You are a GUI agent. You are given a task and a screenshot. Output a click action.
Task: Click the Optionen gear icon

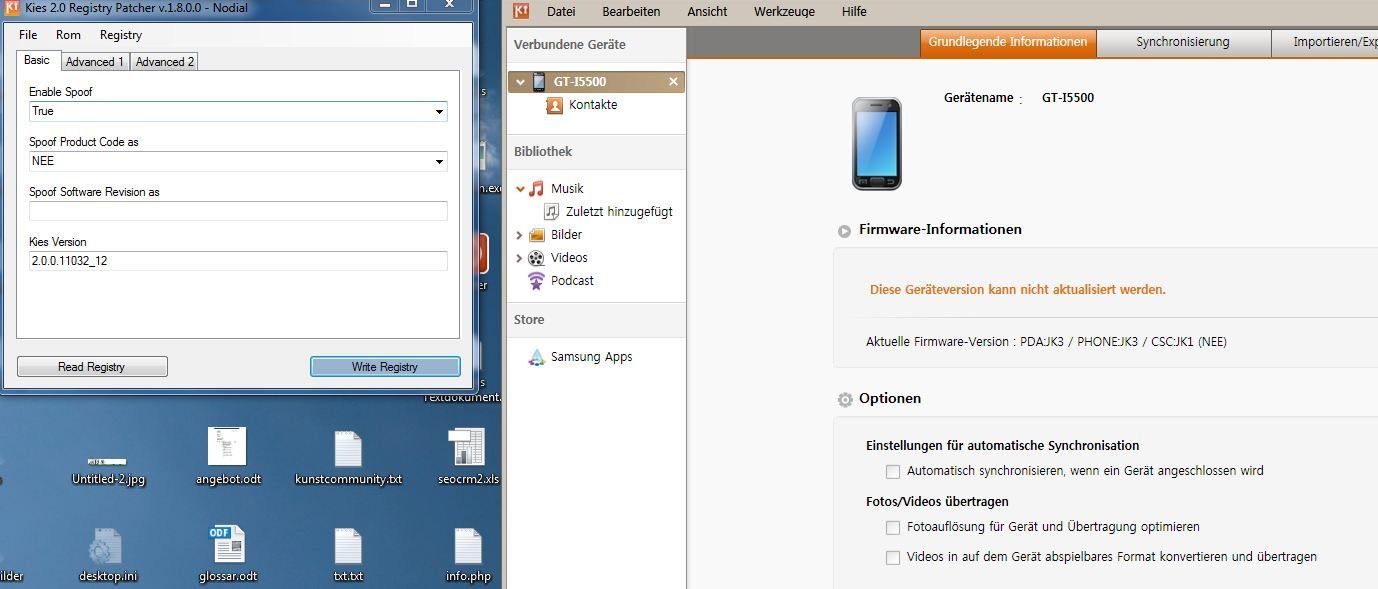tap(845, 399)
